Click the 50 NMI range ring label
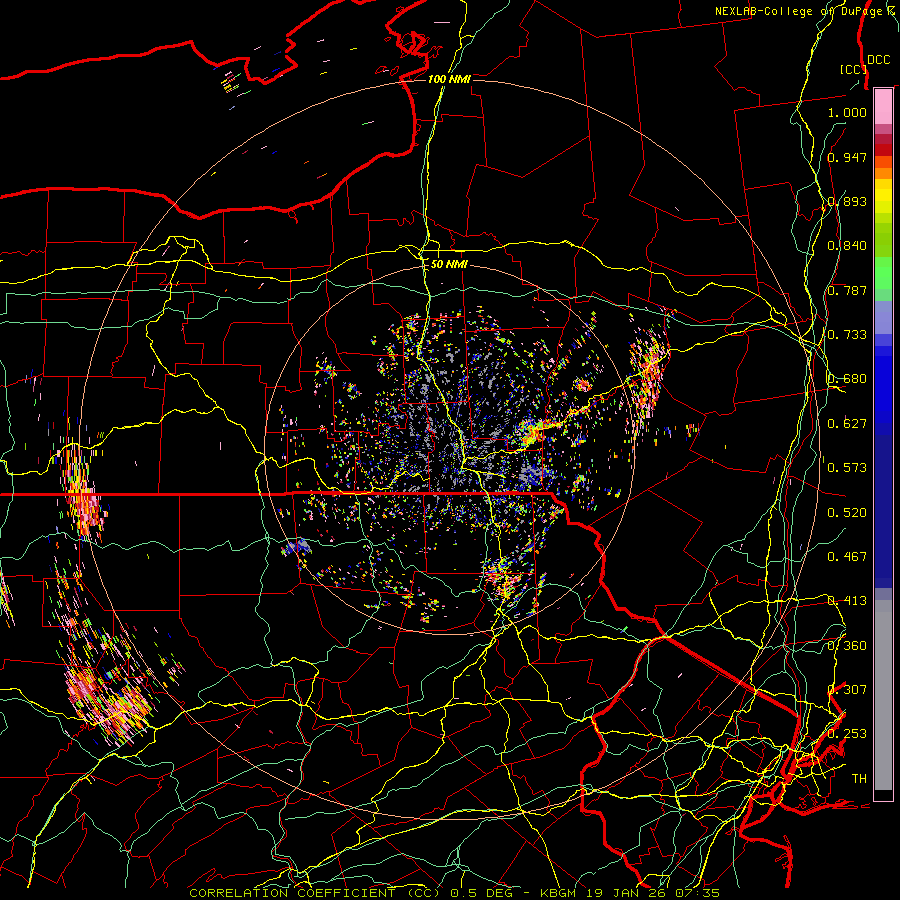 coord(449,264)
